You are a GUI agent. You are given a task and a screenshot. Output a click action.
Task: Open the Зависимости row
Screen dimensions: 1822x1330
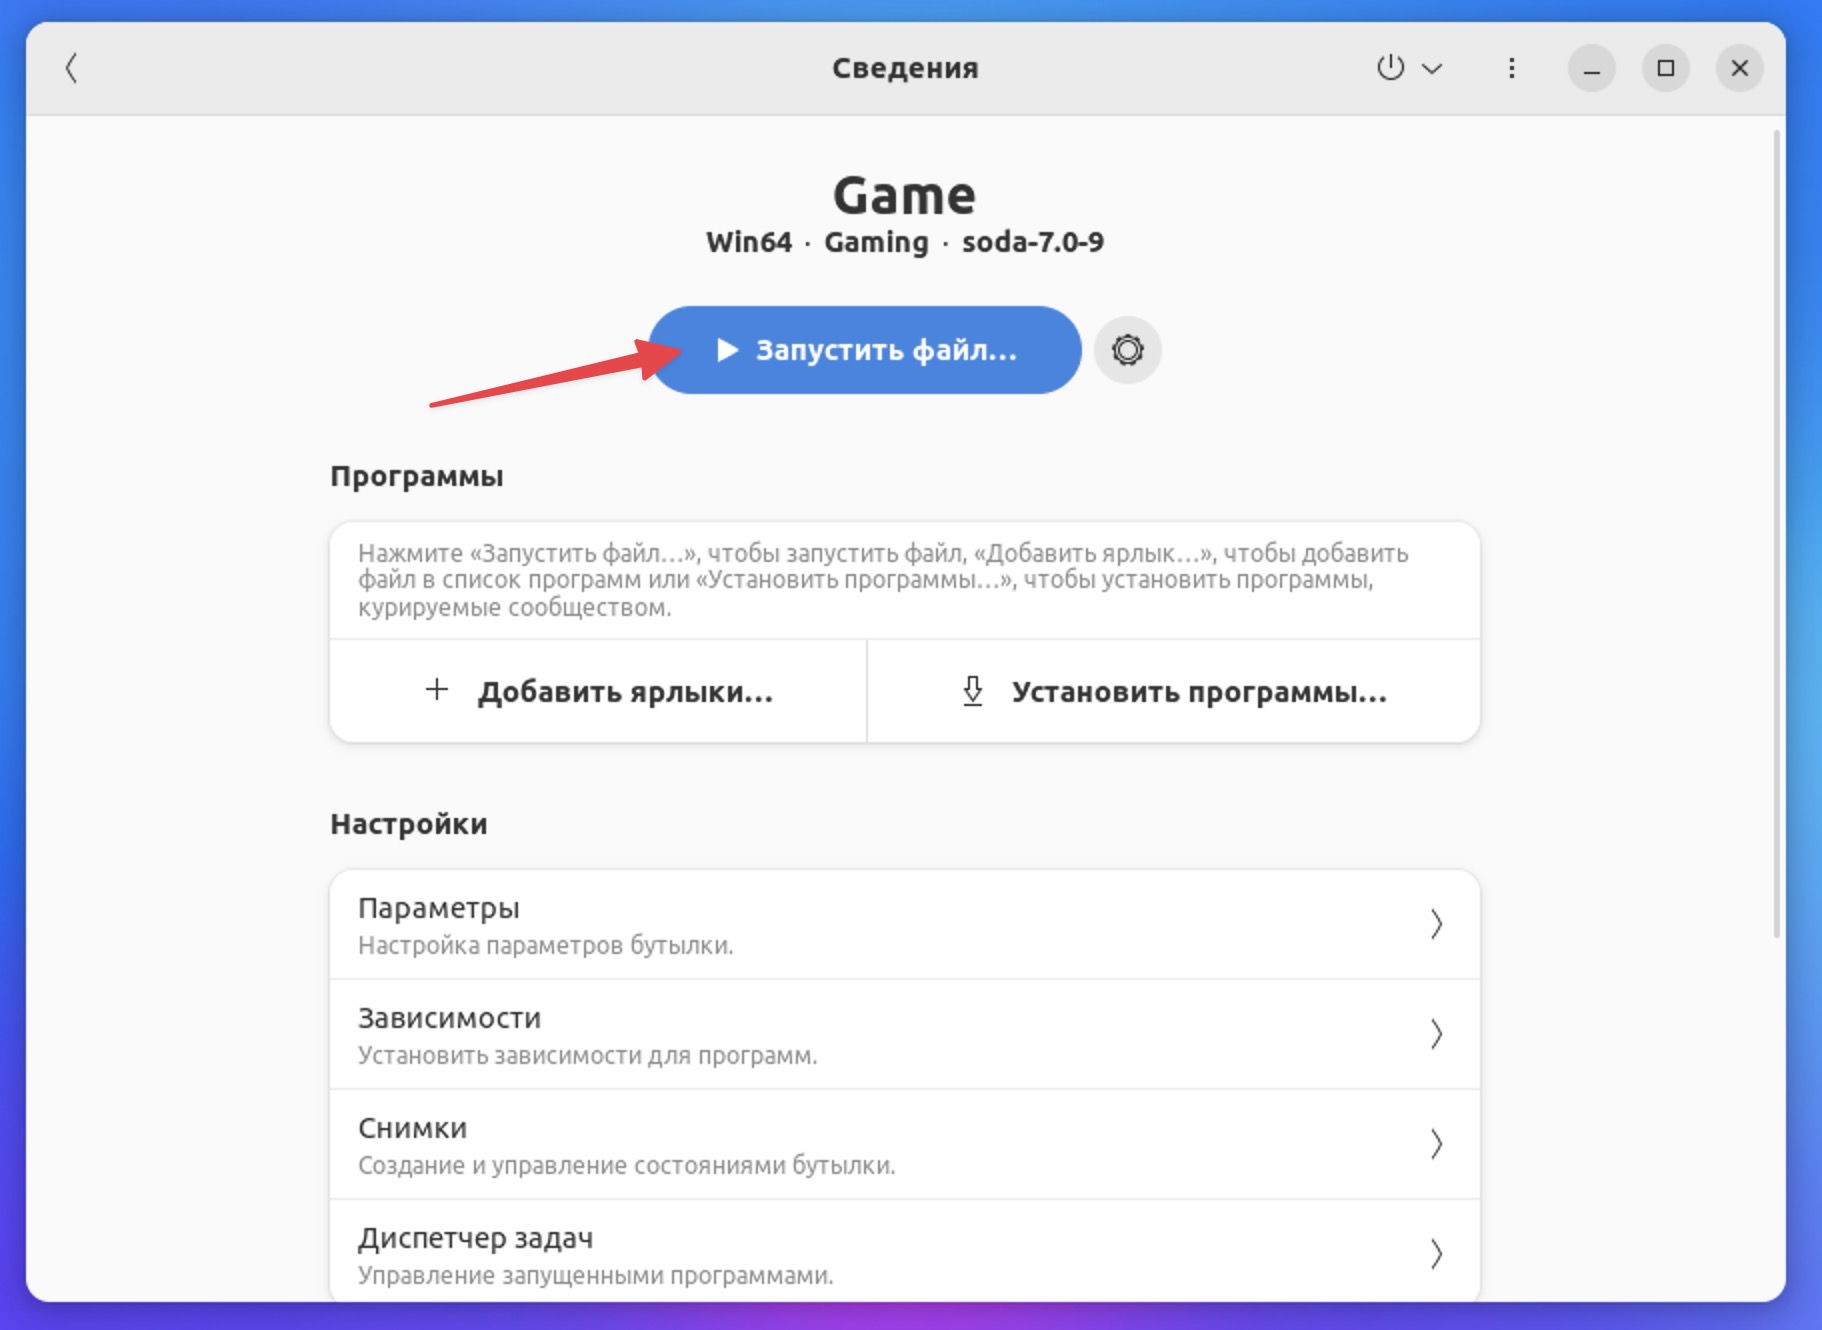pos(905,1034)
